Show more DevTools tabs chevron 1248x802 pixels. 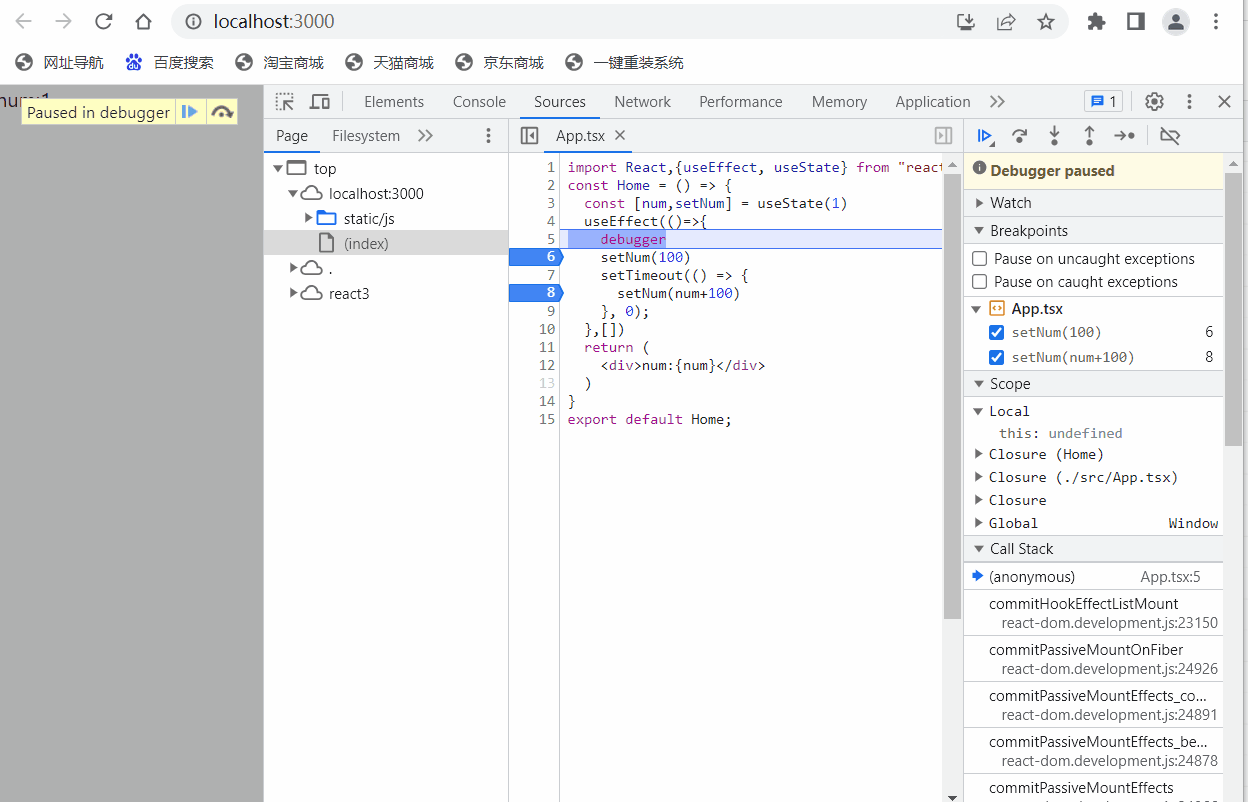pyautogui.click(x=997, y=101)
